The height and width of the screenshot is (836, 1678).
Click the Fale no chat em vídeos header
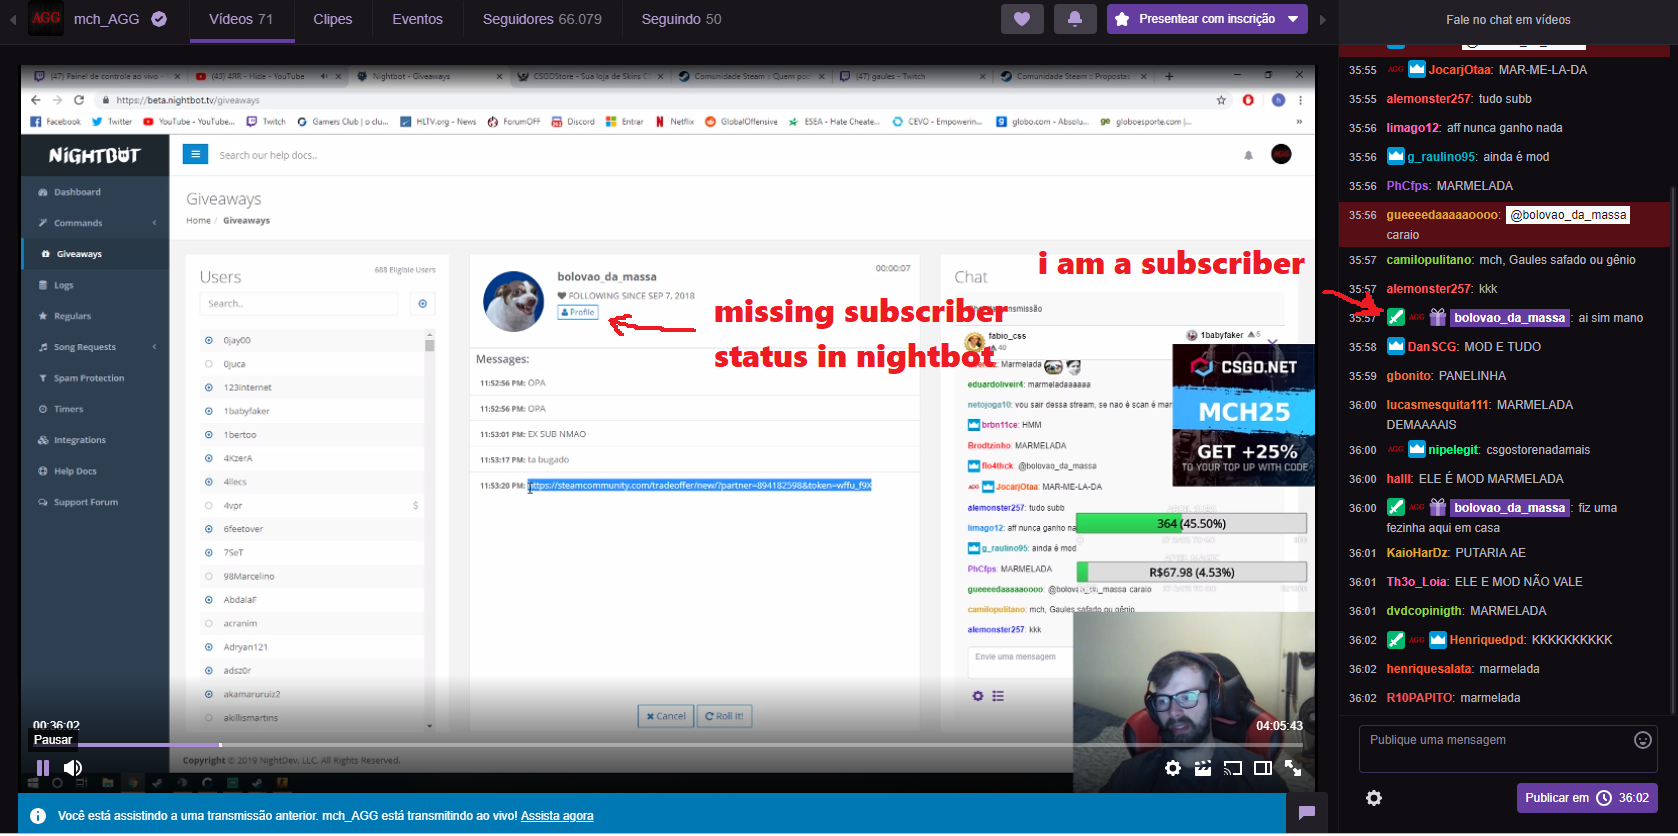pos(1508,20)
